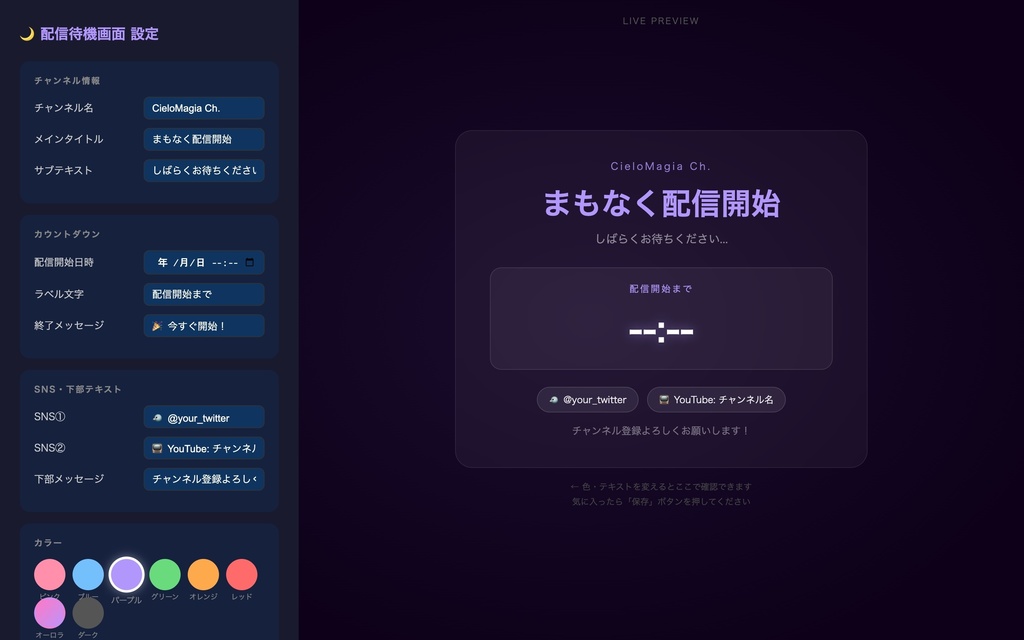Viewport: 1024px width, 640px height.
Task: Click the Twitter icon inside the preview badge
Action: tap(553, 399)
